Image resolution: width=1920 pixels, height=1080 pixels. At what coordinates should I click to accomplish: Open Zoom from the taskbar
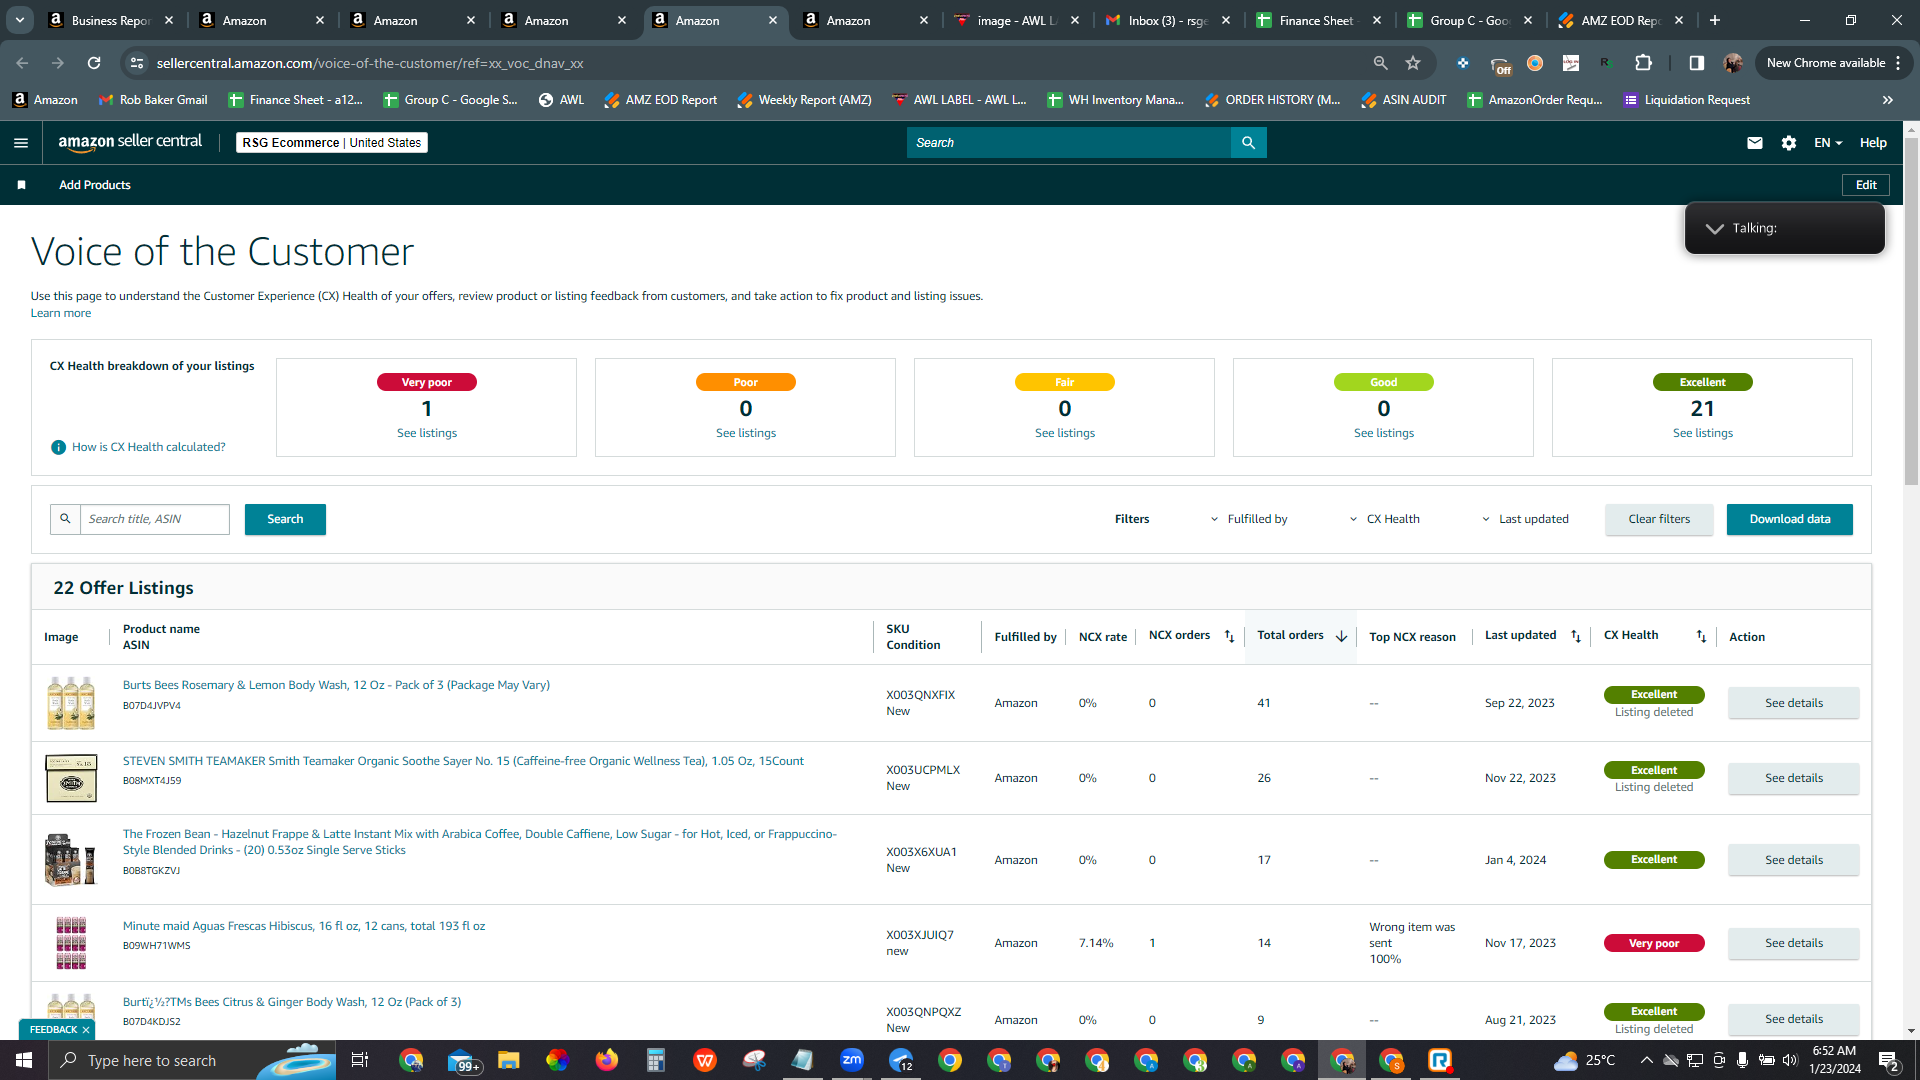coord(852,1060)
